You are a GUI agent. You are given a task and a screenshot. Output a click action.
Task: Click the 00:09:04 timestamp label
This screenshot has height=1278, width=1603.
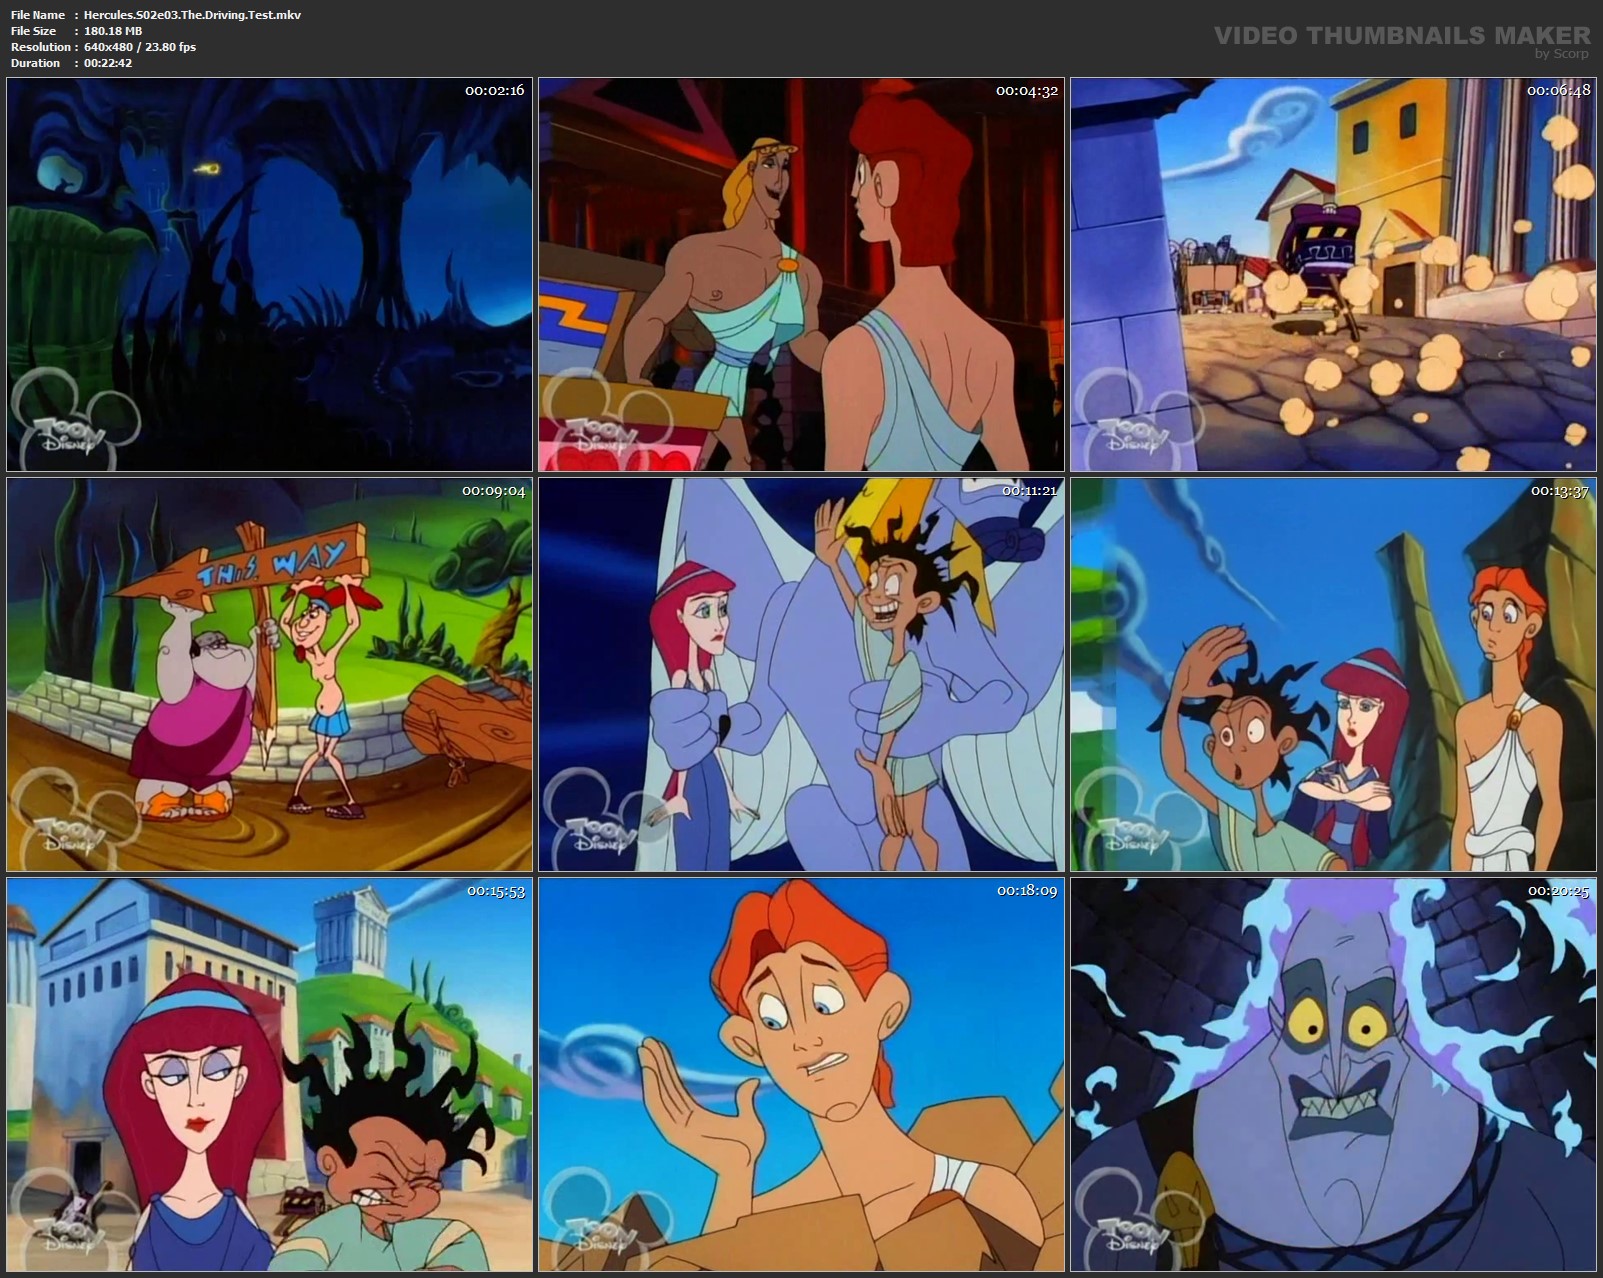[494, 491]
